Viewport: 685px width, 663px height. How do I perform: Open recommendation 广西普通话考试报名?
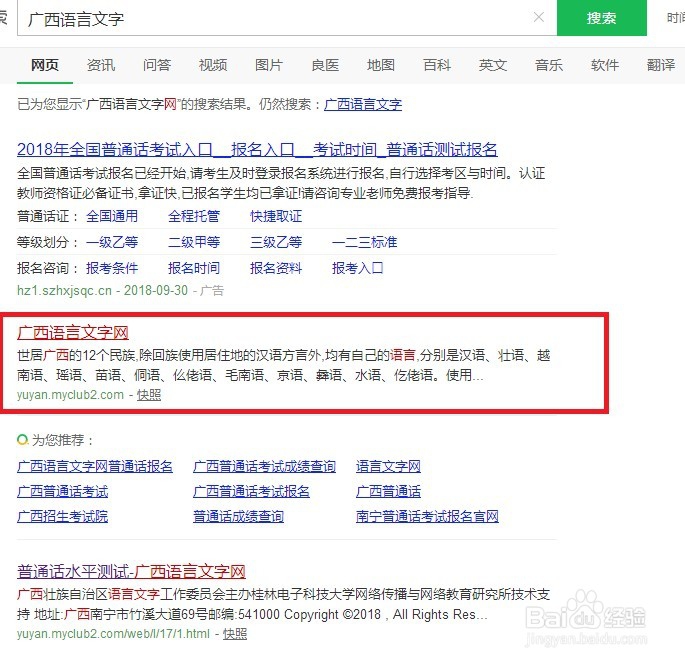(x=251, y=492)
